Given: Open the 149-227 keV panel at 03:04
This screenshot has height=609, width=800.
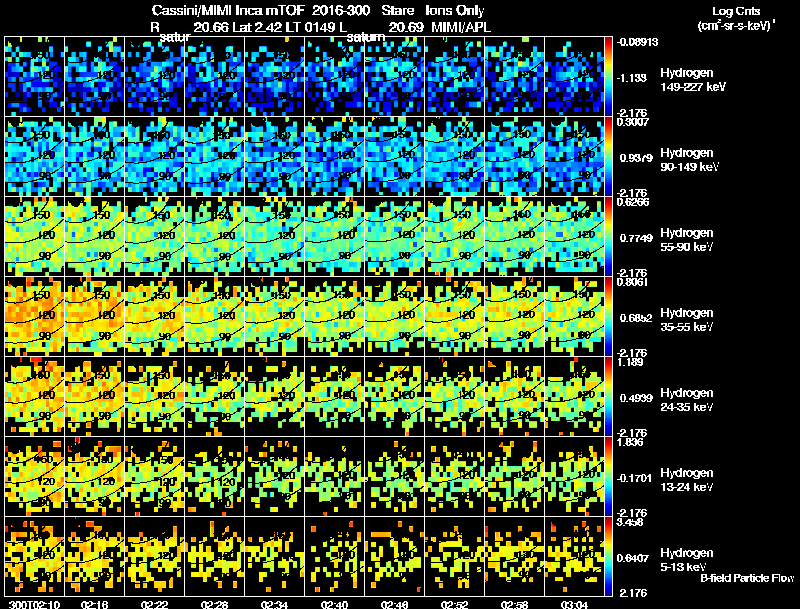Looking at the screenshot, I should [574, 77].
